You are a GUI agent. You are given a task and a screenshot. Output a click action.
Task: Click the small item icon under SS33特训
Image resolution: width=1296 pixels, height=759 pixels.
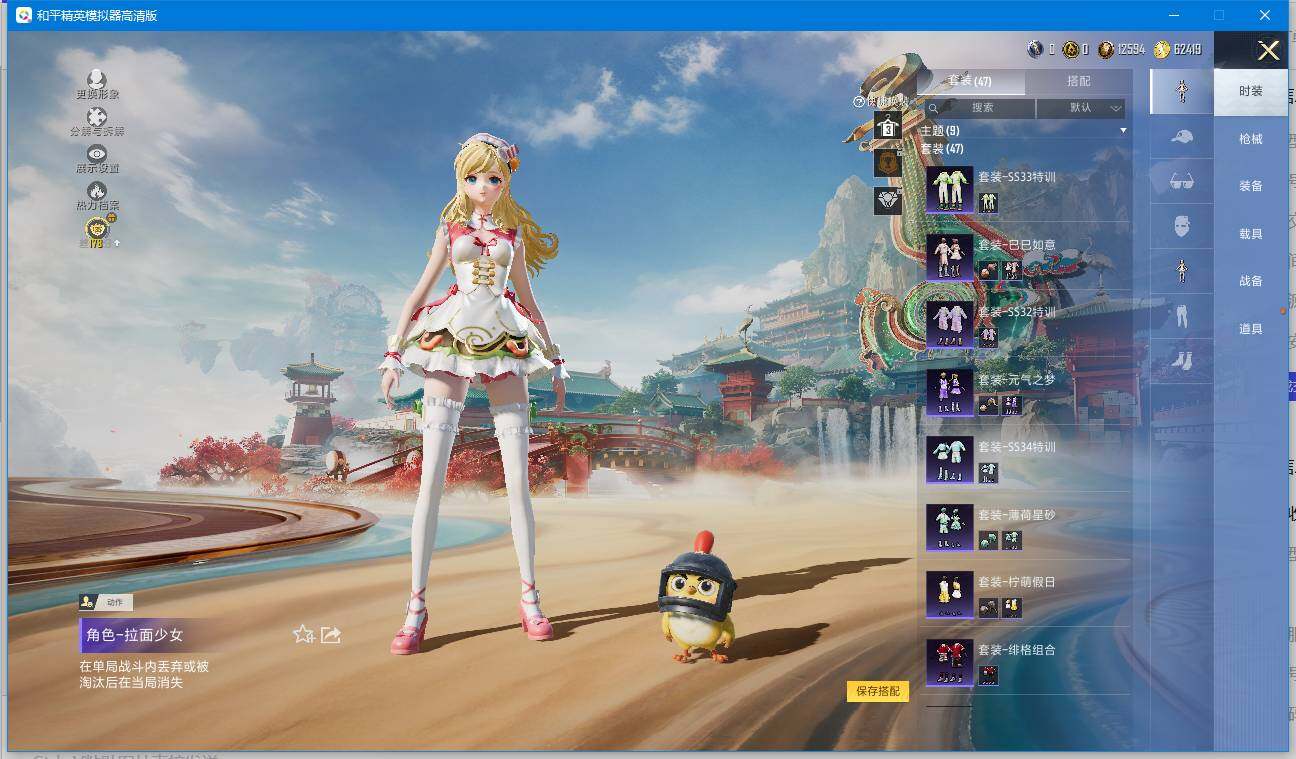(x=988, y=202)
